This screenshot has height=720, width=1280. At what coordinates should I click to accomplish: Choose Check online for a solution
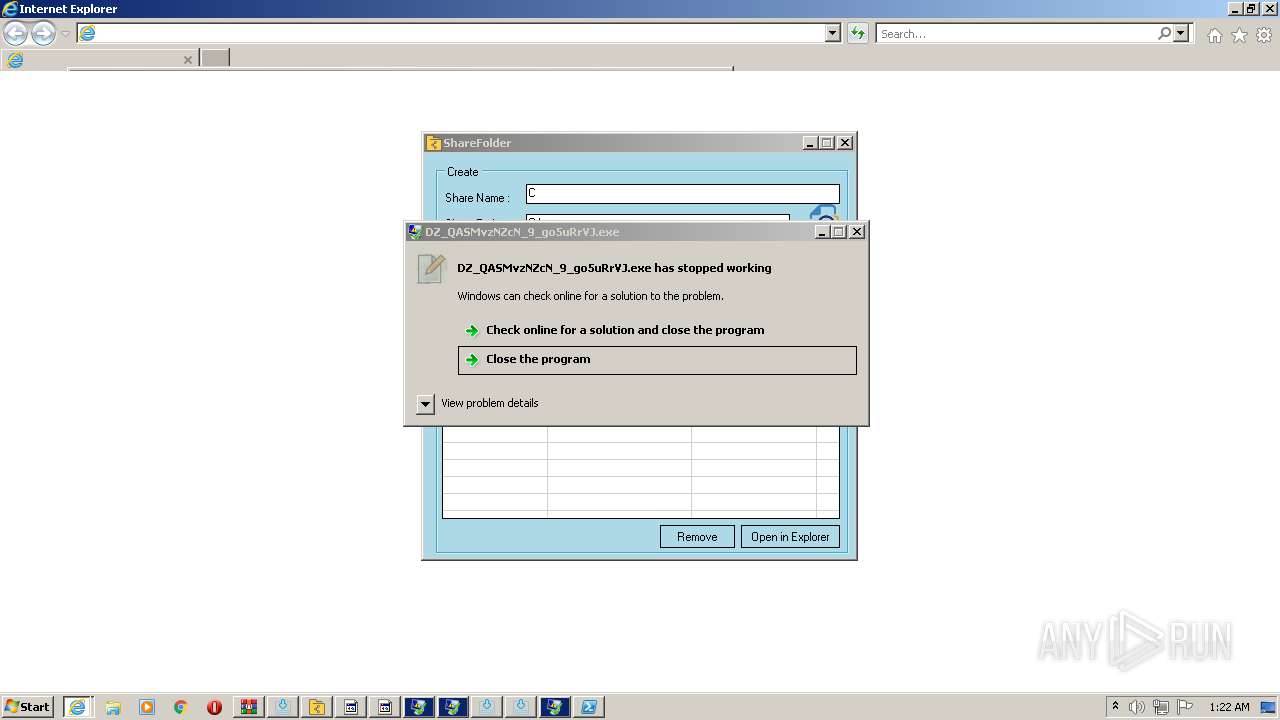625,330
